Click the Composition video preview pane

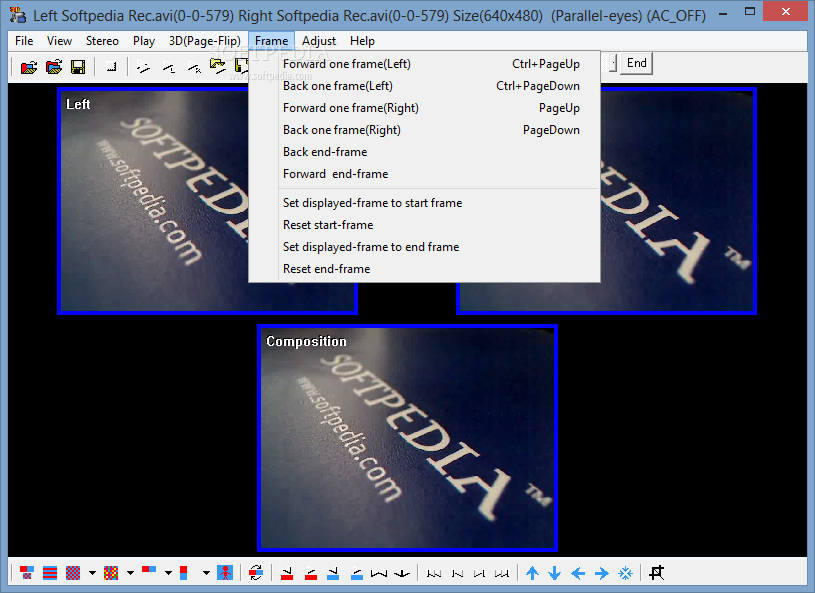pyautogui.click(x=408, y=438)
